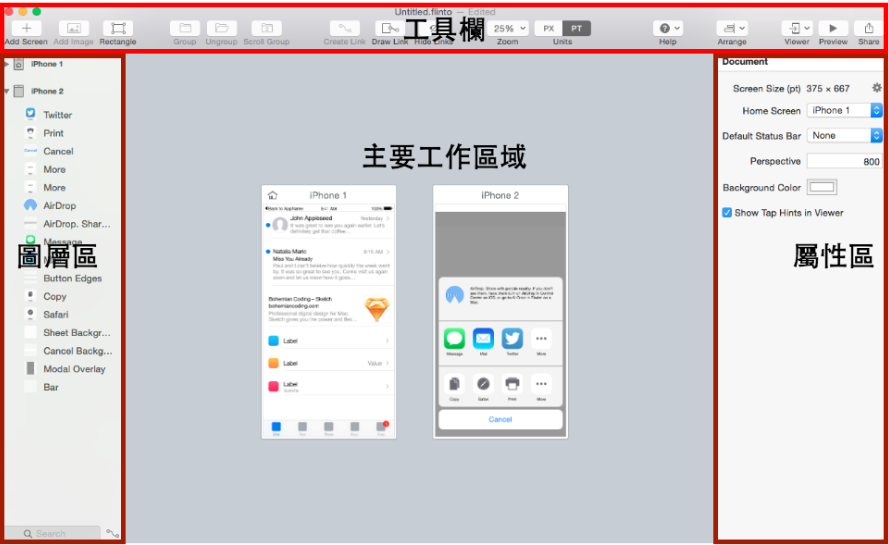Viewport: 888px width, 545px height.
Task: Open the Viewer dropdown
Action: point(797,28)
